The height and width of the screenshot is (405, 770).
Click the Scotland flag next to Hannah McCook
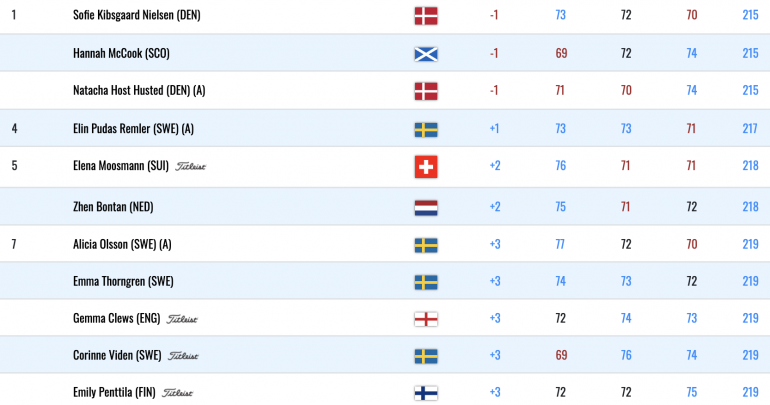426,54
